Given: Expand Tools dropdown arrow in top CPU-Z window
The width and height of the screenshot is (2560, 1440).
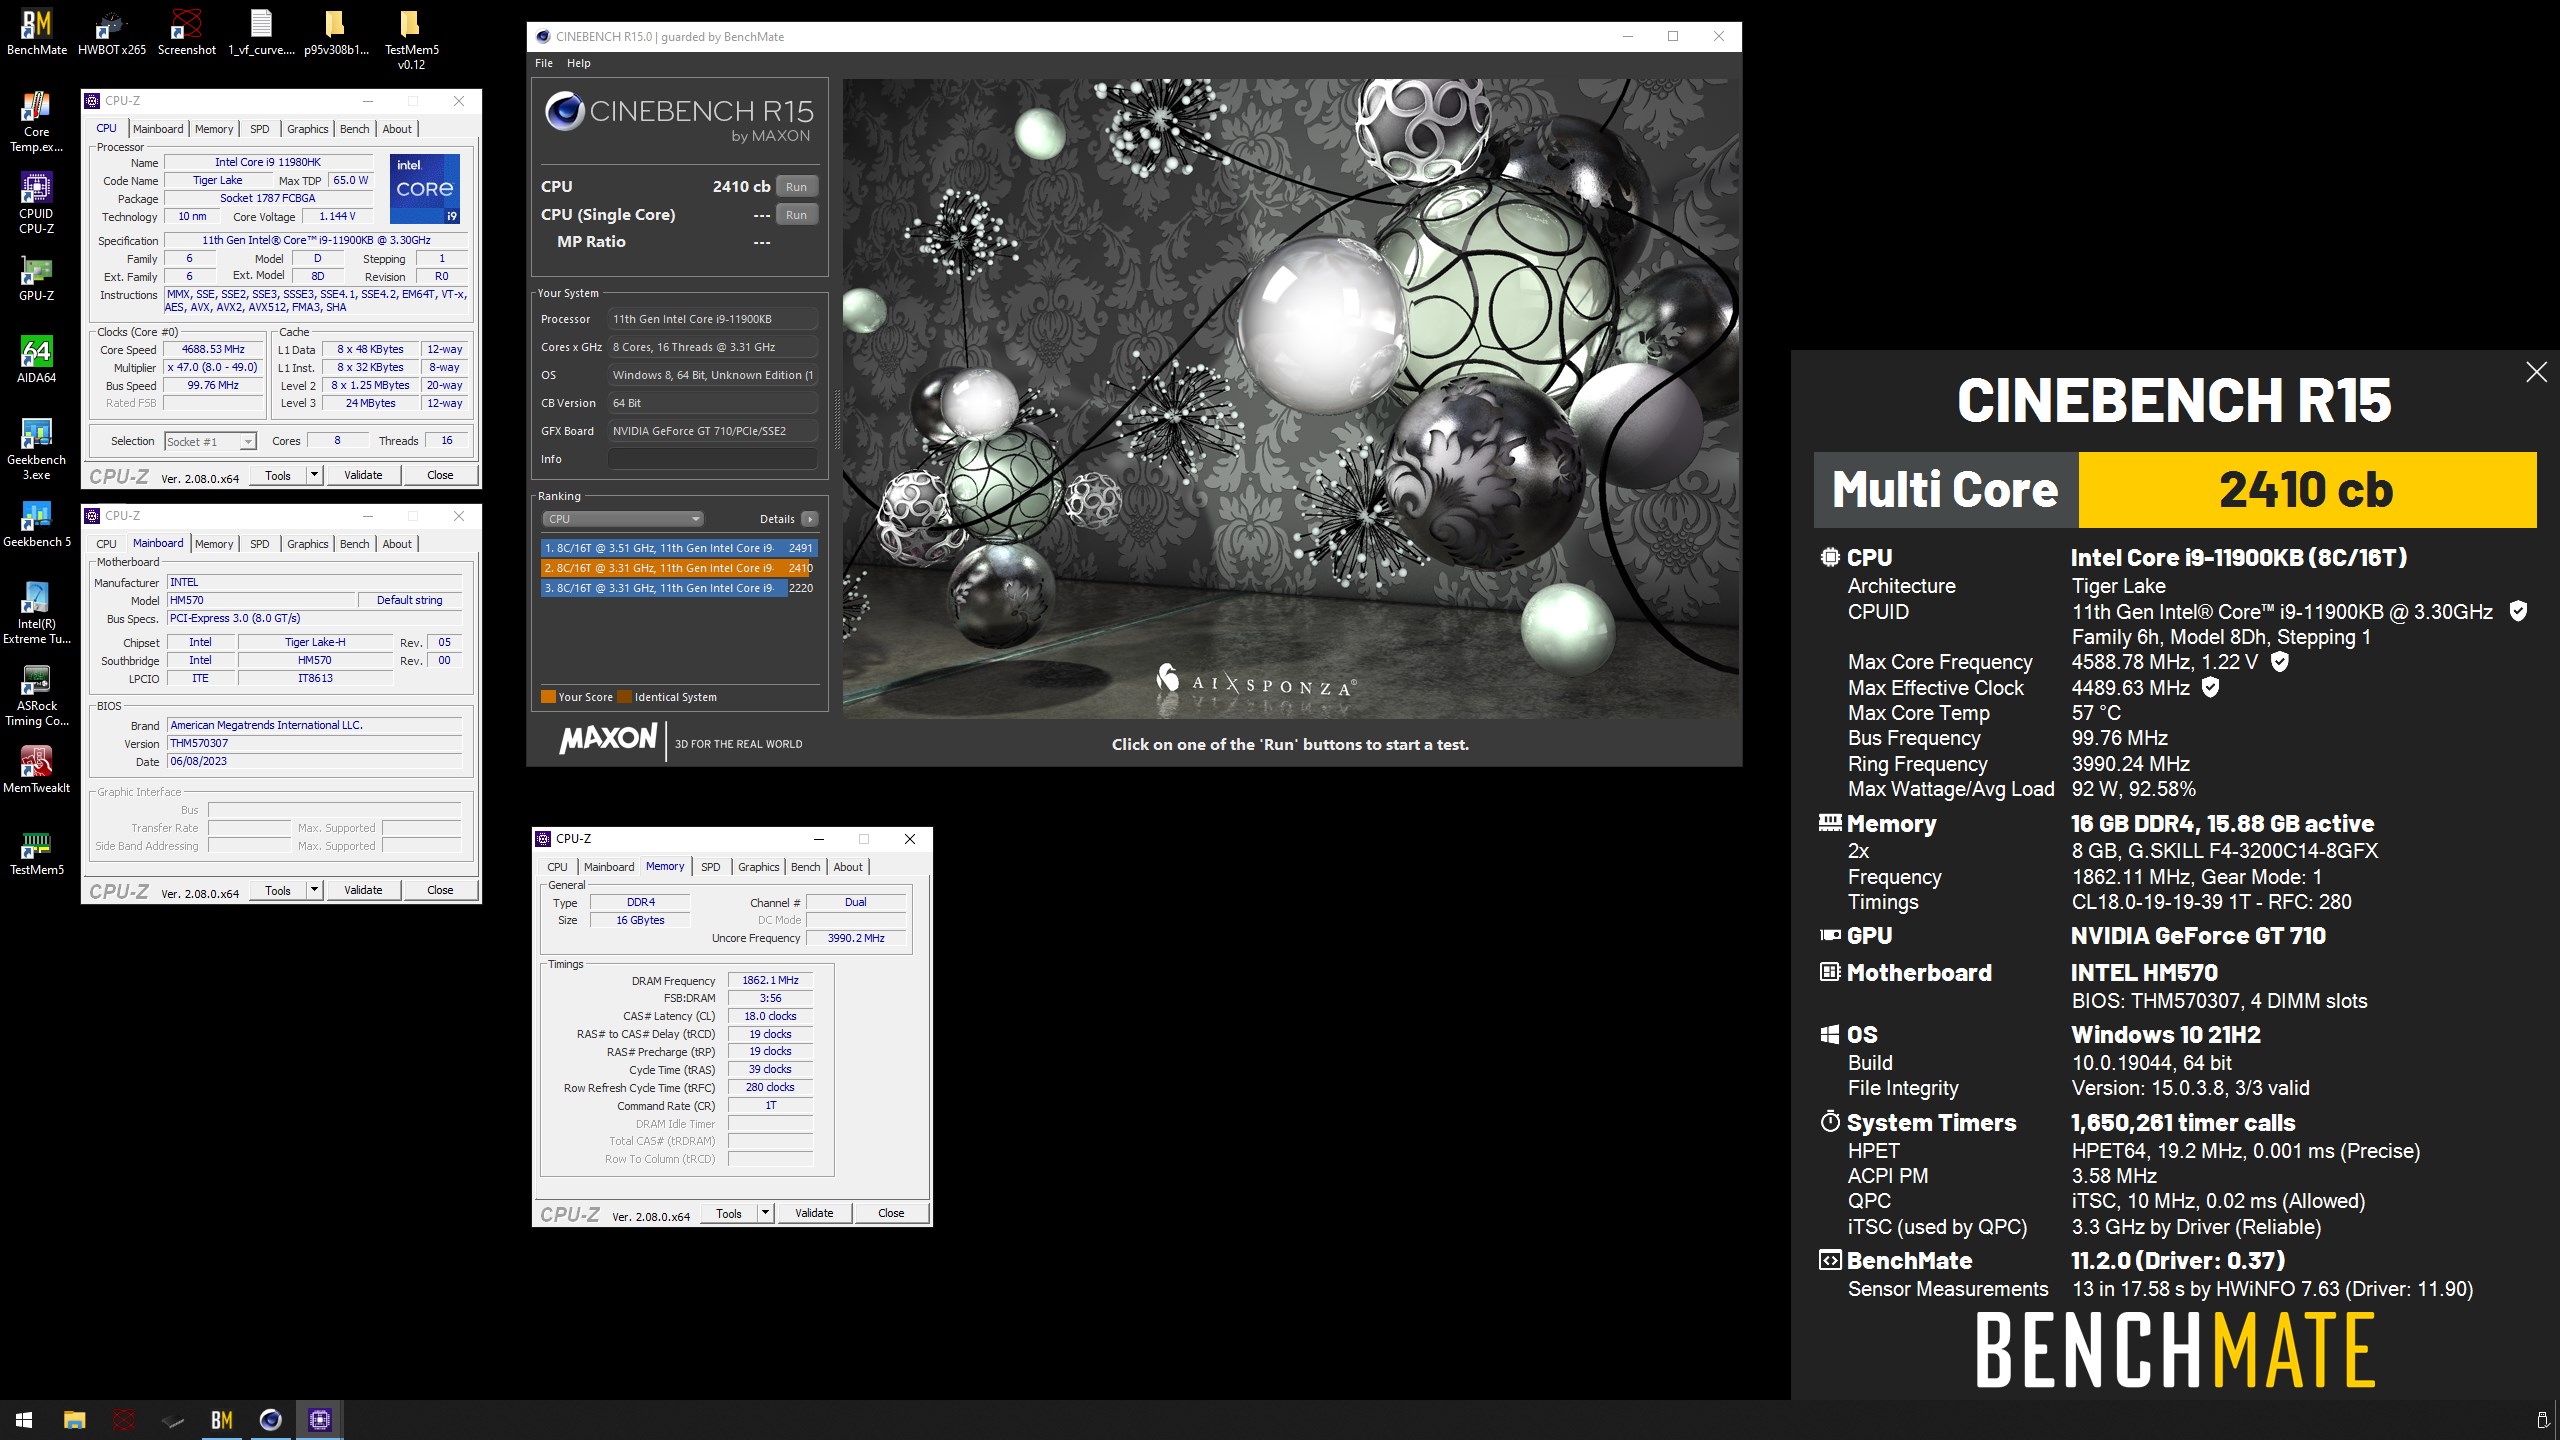Looking at the screenshot, I should (x=314, y=475).
